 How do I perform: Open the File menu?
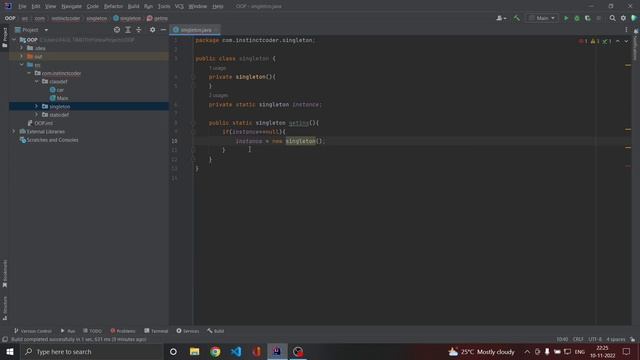(22, 6)
